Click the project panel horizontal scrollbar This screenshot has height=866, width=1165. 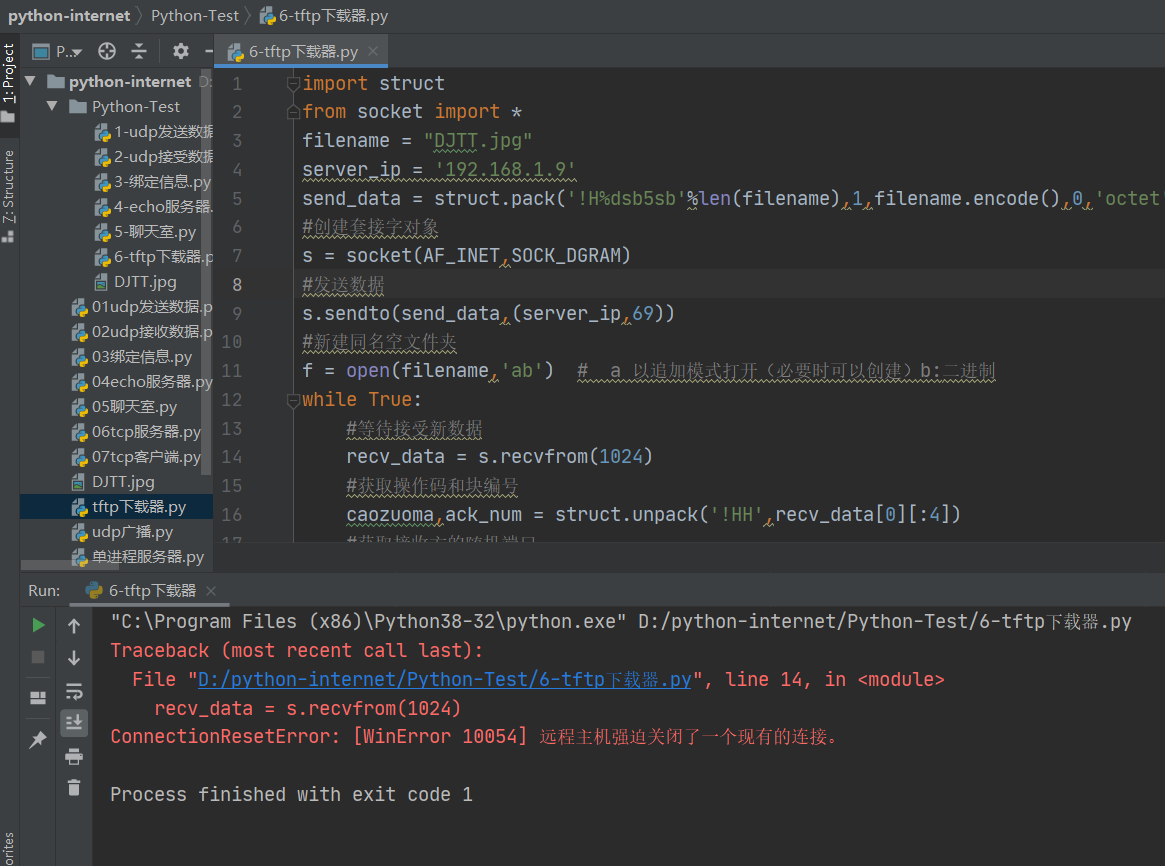click(x=71, y=565)
